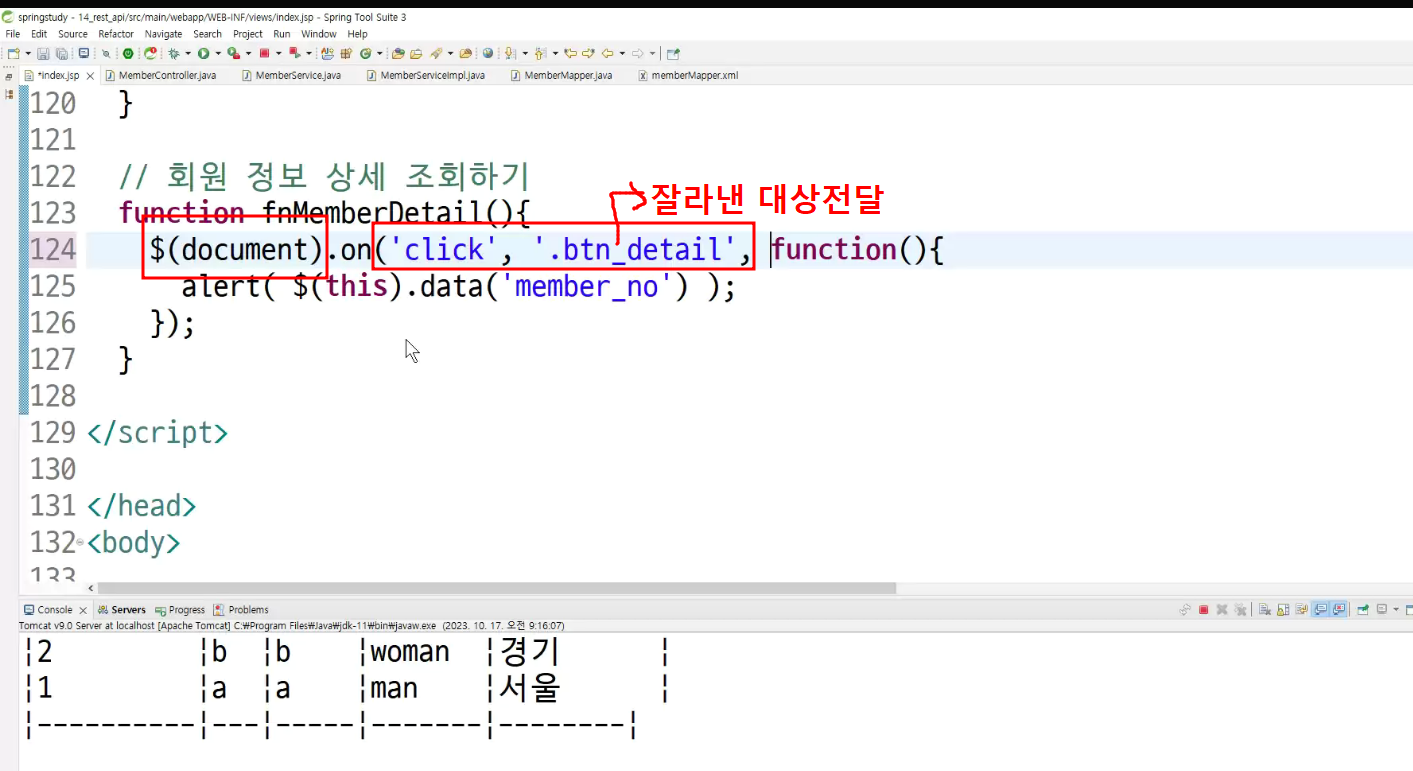Select the Progress view tab
The width and height of the screenshot is (1413, 771).
tap(180, 609)
